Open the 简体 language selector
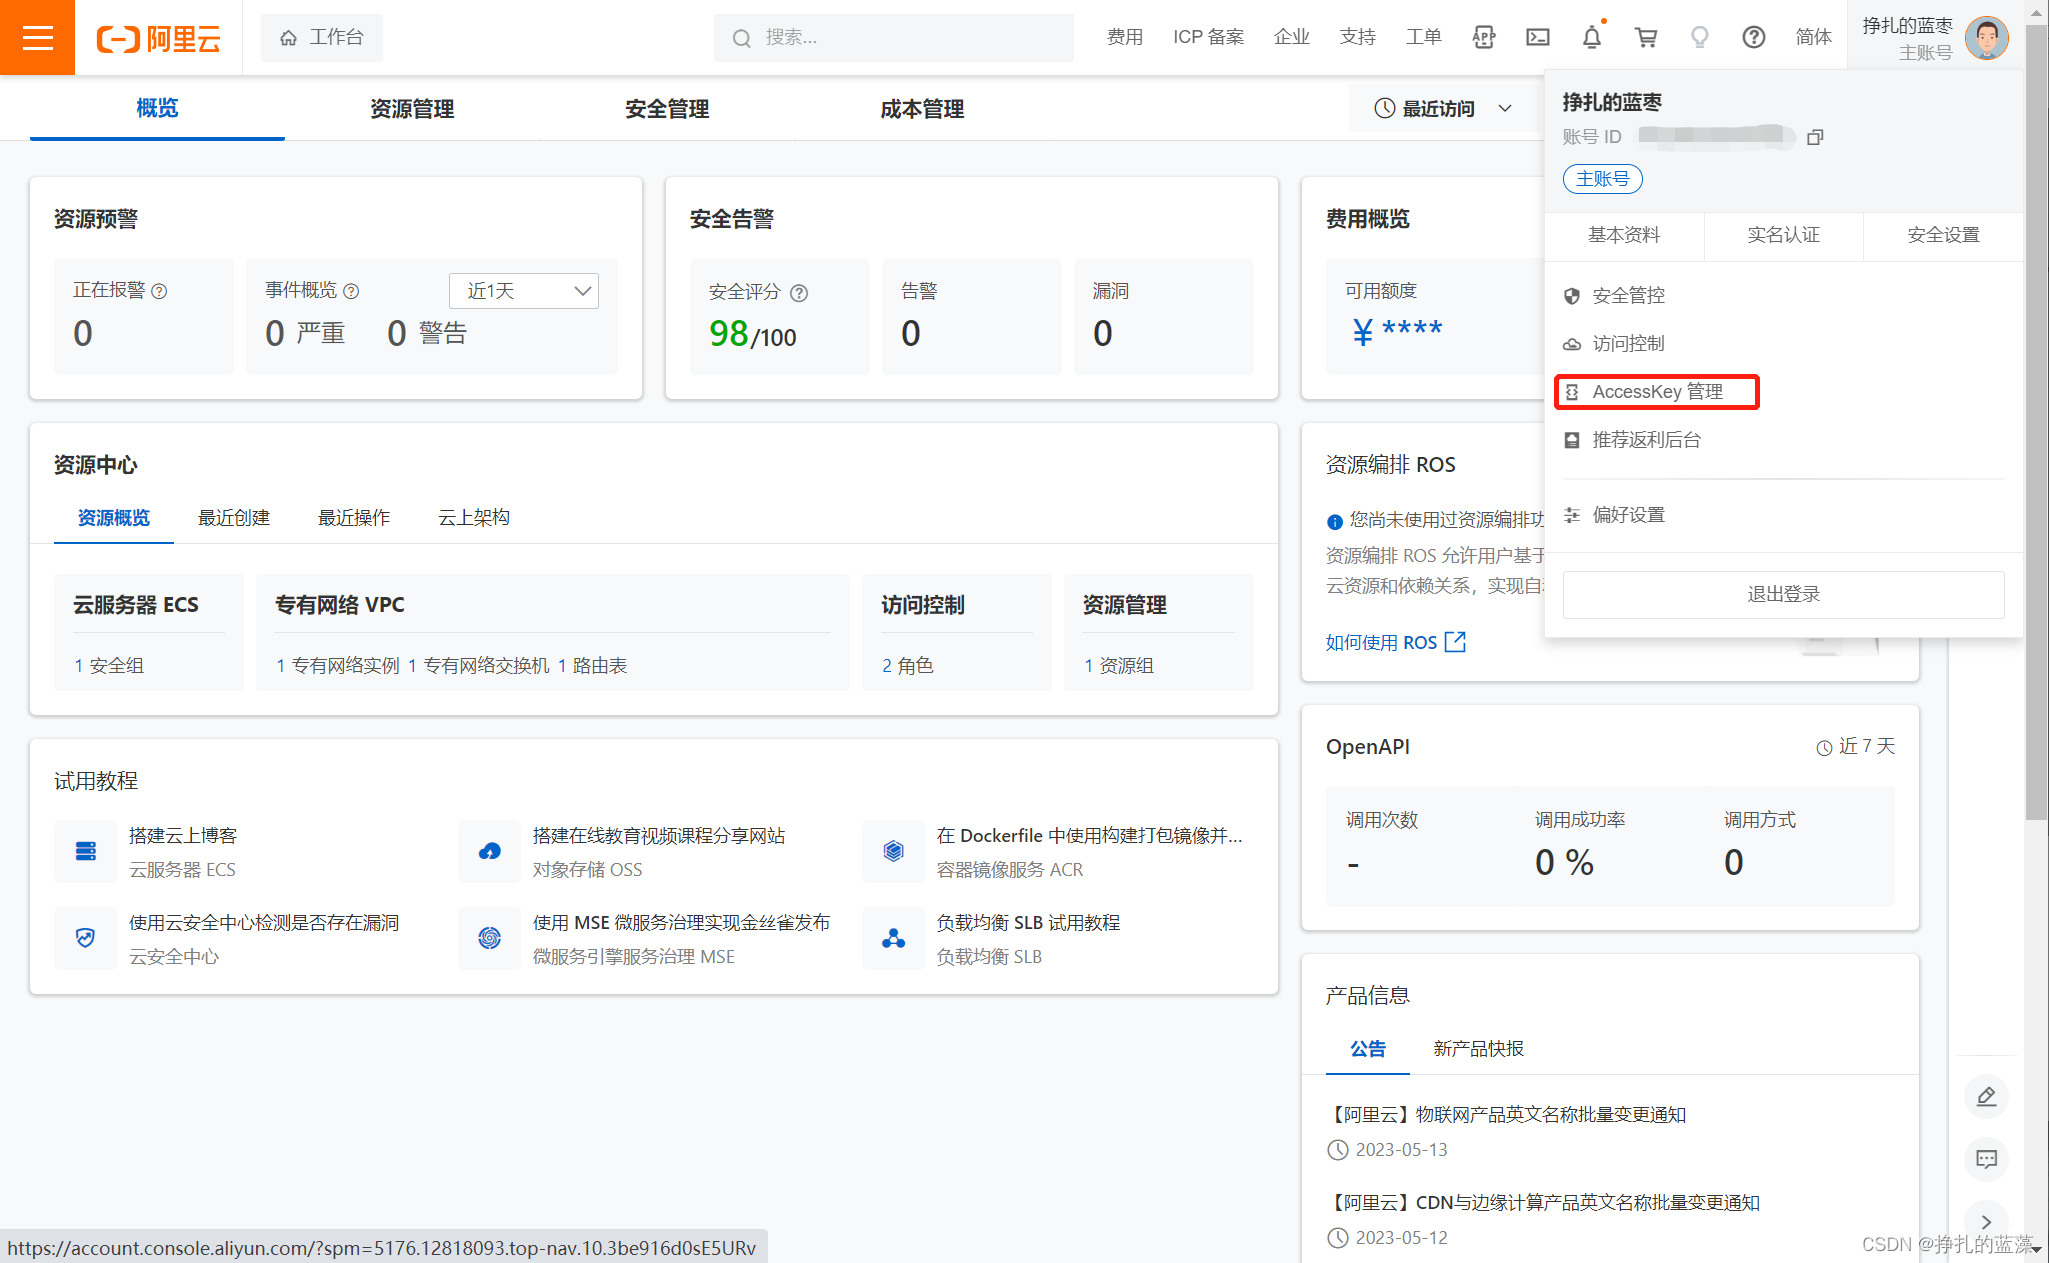Screen dimensions: 2049x1263 (x=1814, y=37)
